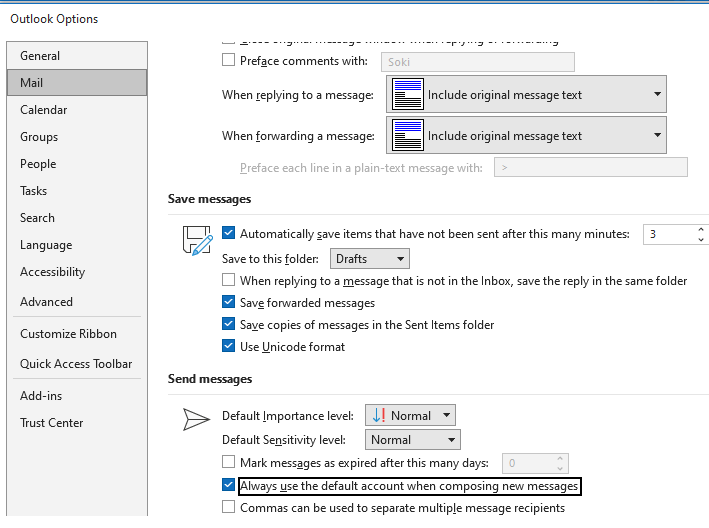Decrease the auto-save minutes spinner
Screen dimensions: 709x528
pyautogui.click(x=700, y=239)
